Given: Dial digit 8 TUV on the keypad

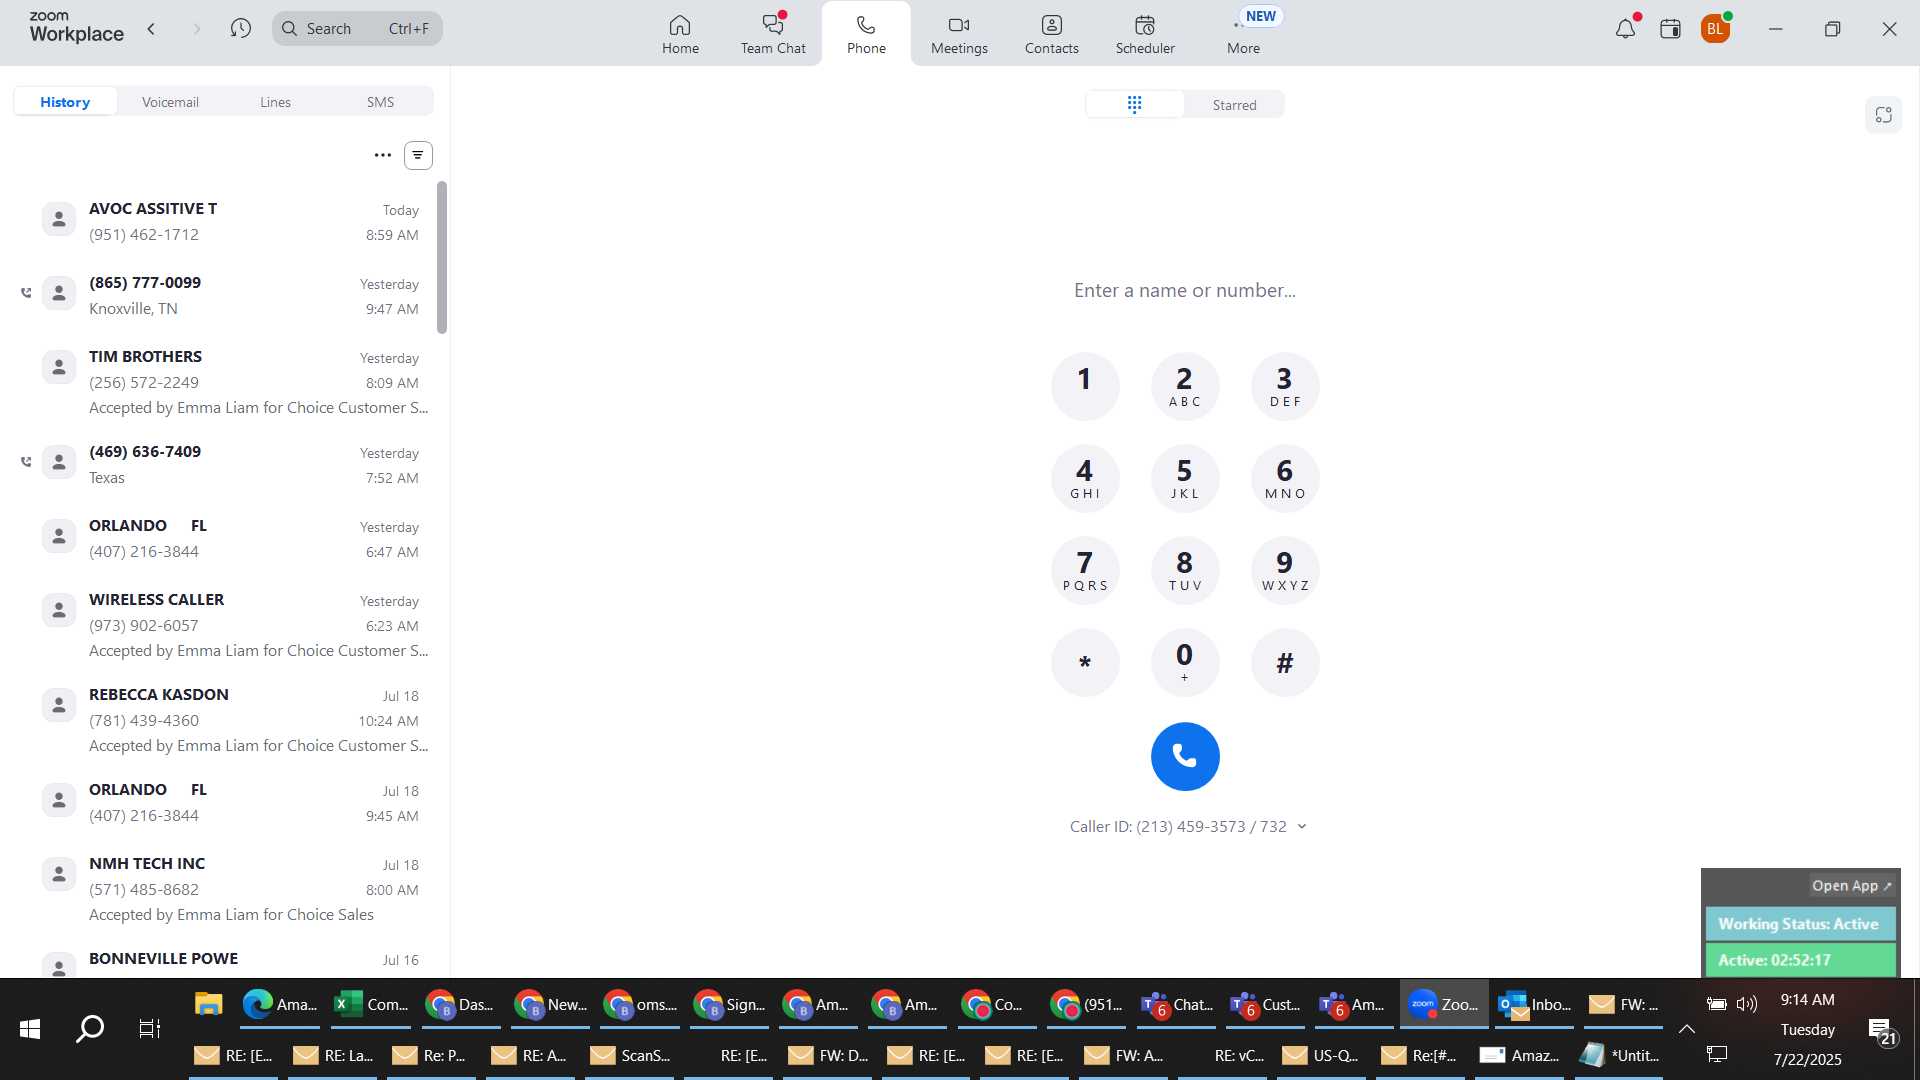Looking at the screenshot, I should (1185, 570).
